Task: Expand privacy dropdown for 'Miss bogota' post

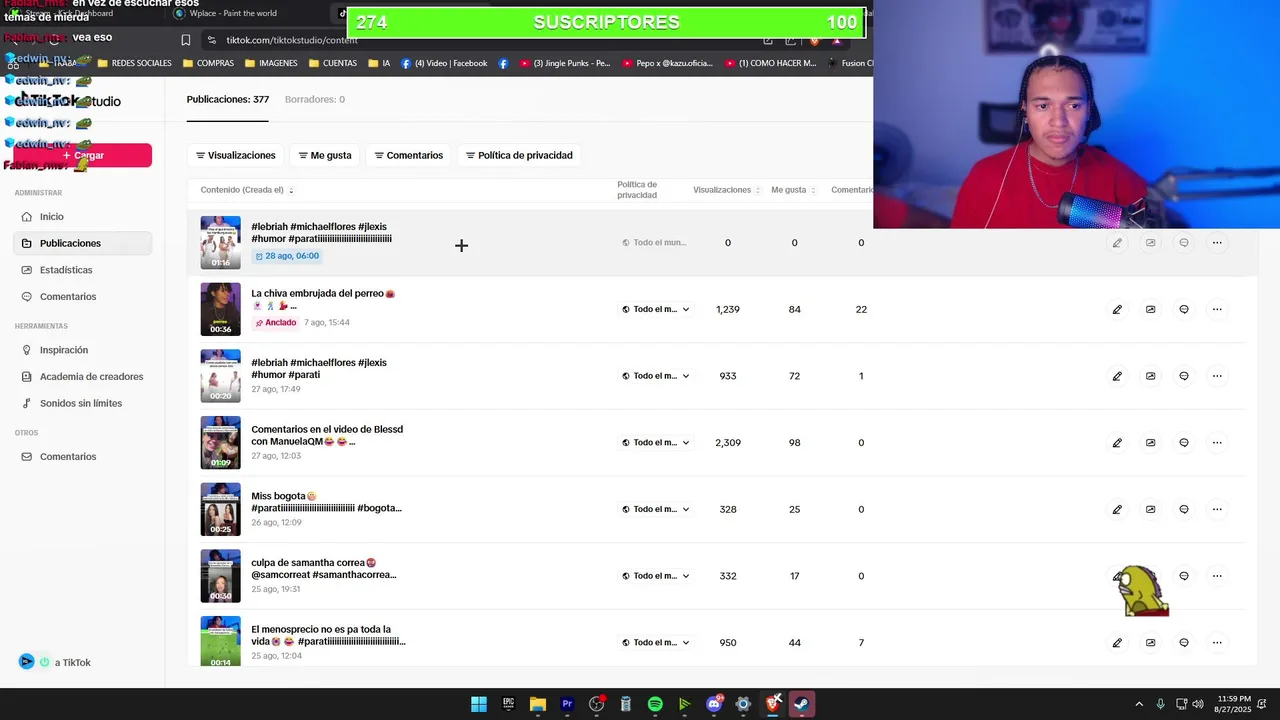Action: point(656,509)
